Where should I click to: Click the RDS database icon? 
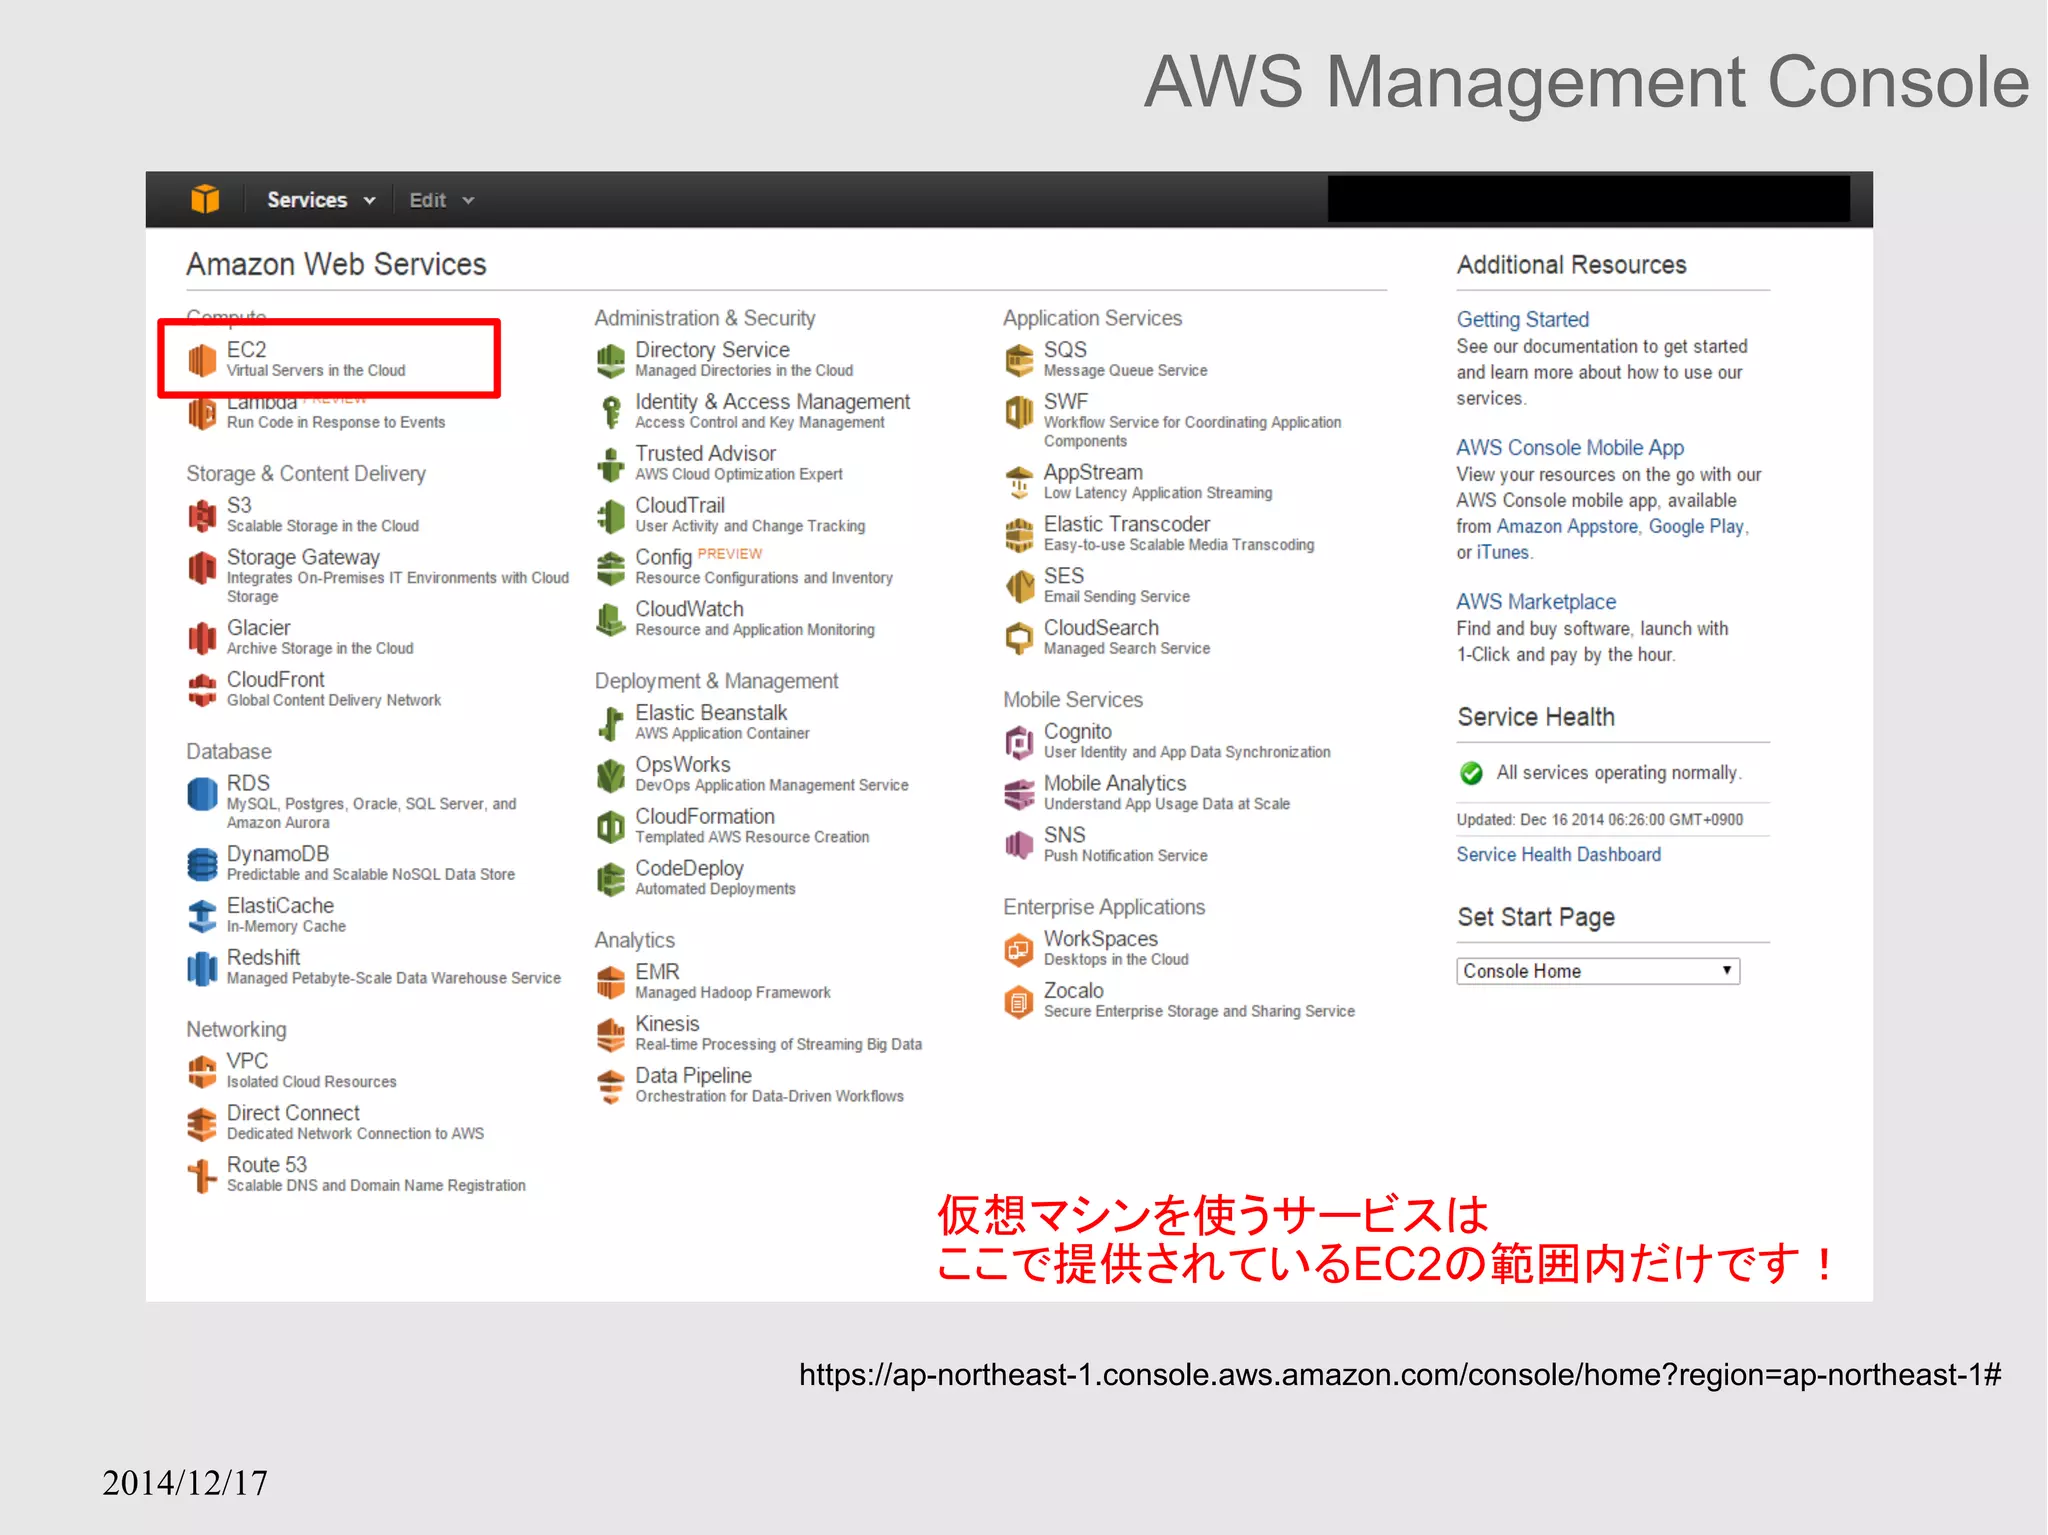[x=202, y=794]
